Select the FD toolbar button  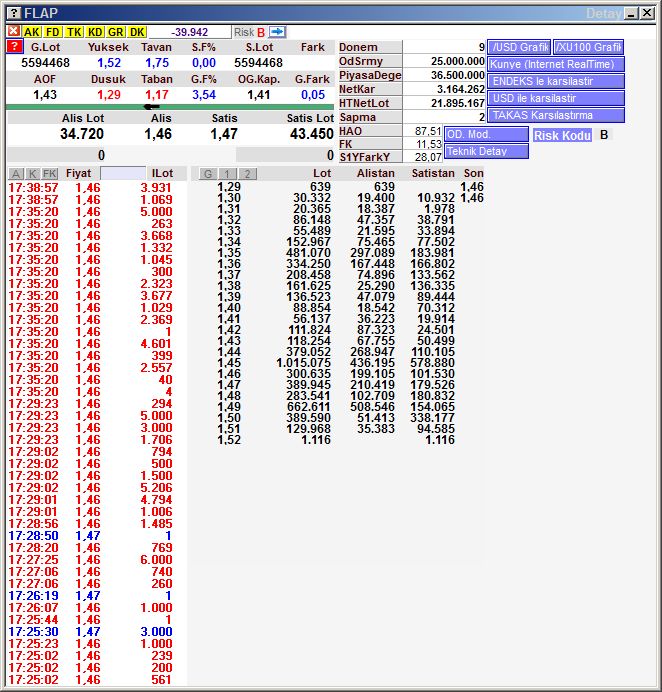coord(53,32)
